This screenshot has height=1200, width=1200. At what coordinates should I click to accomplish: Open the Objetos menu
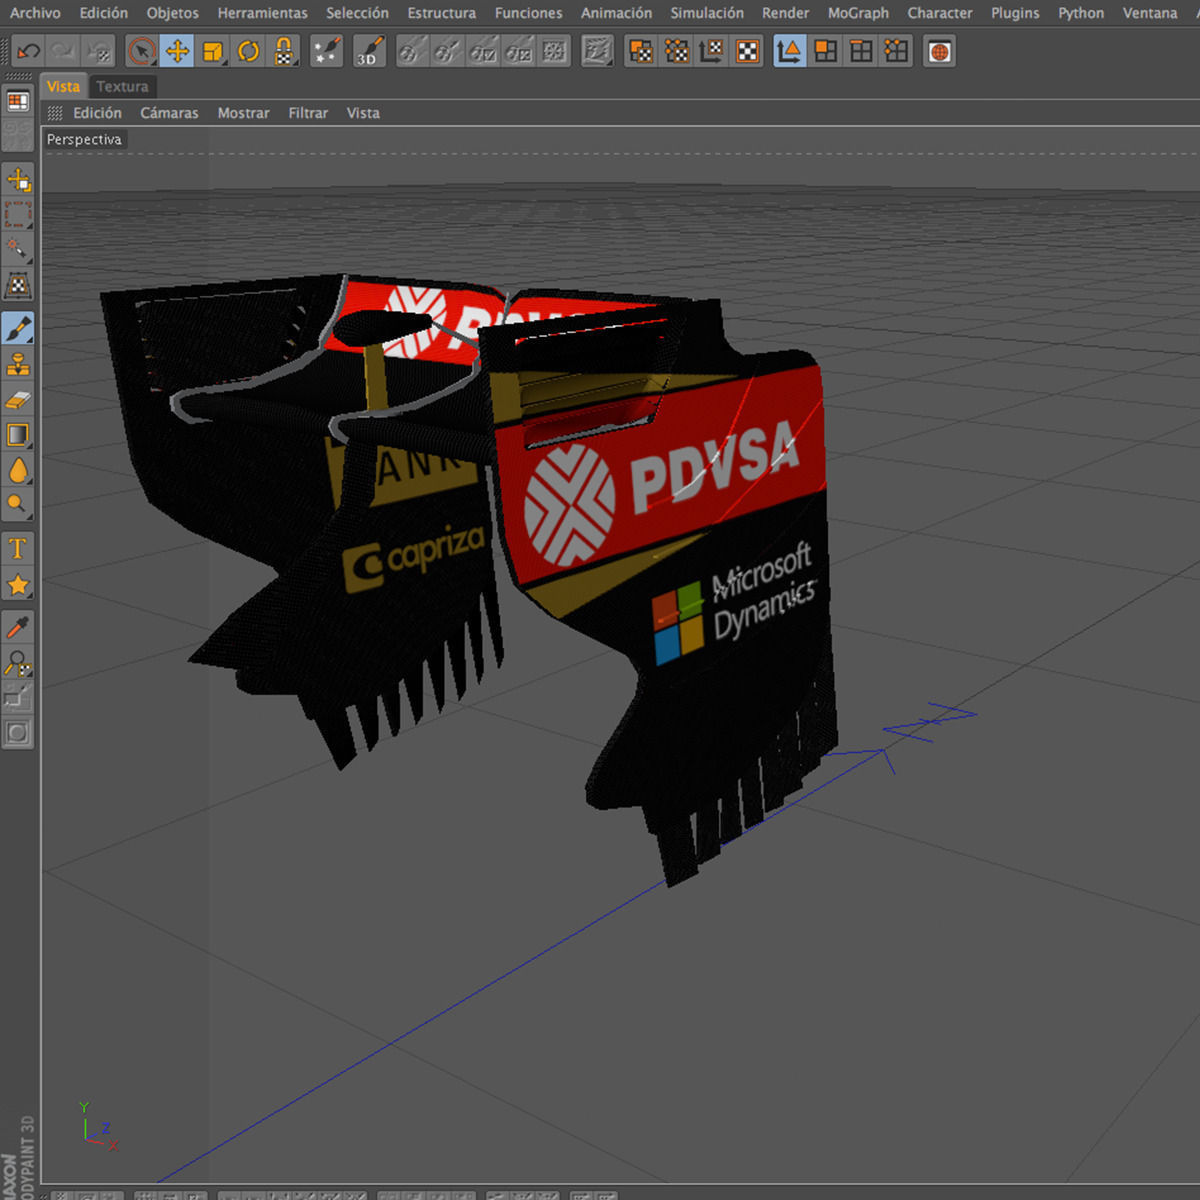[x=173, y=13]
